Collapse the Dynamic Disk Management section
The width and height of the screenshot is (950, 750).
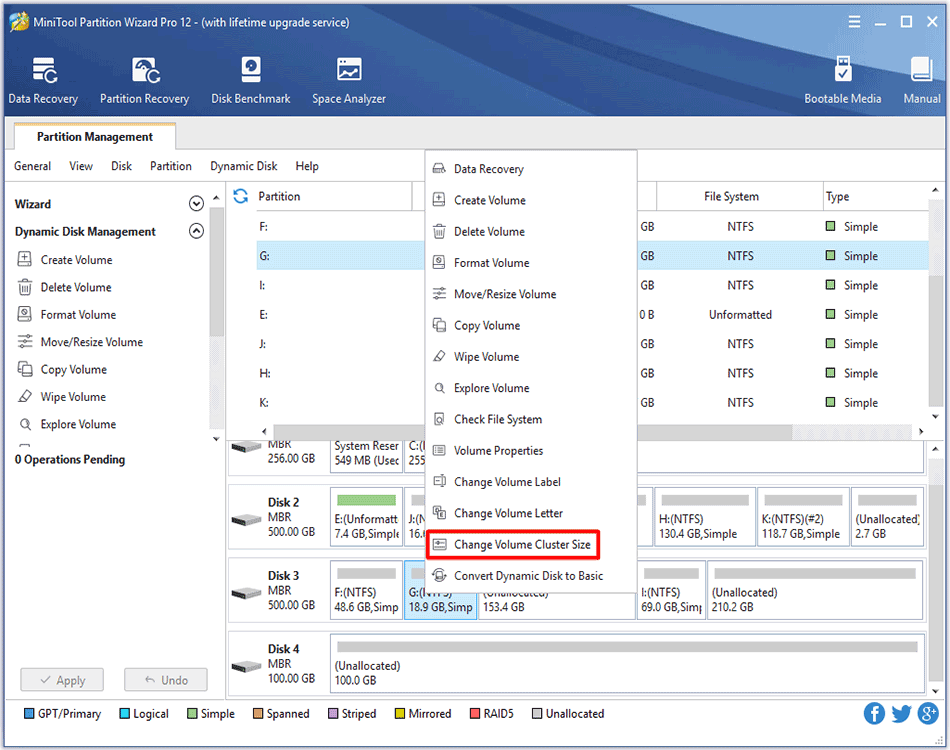coord(196,231)
